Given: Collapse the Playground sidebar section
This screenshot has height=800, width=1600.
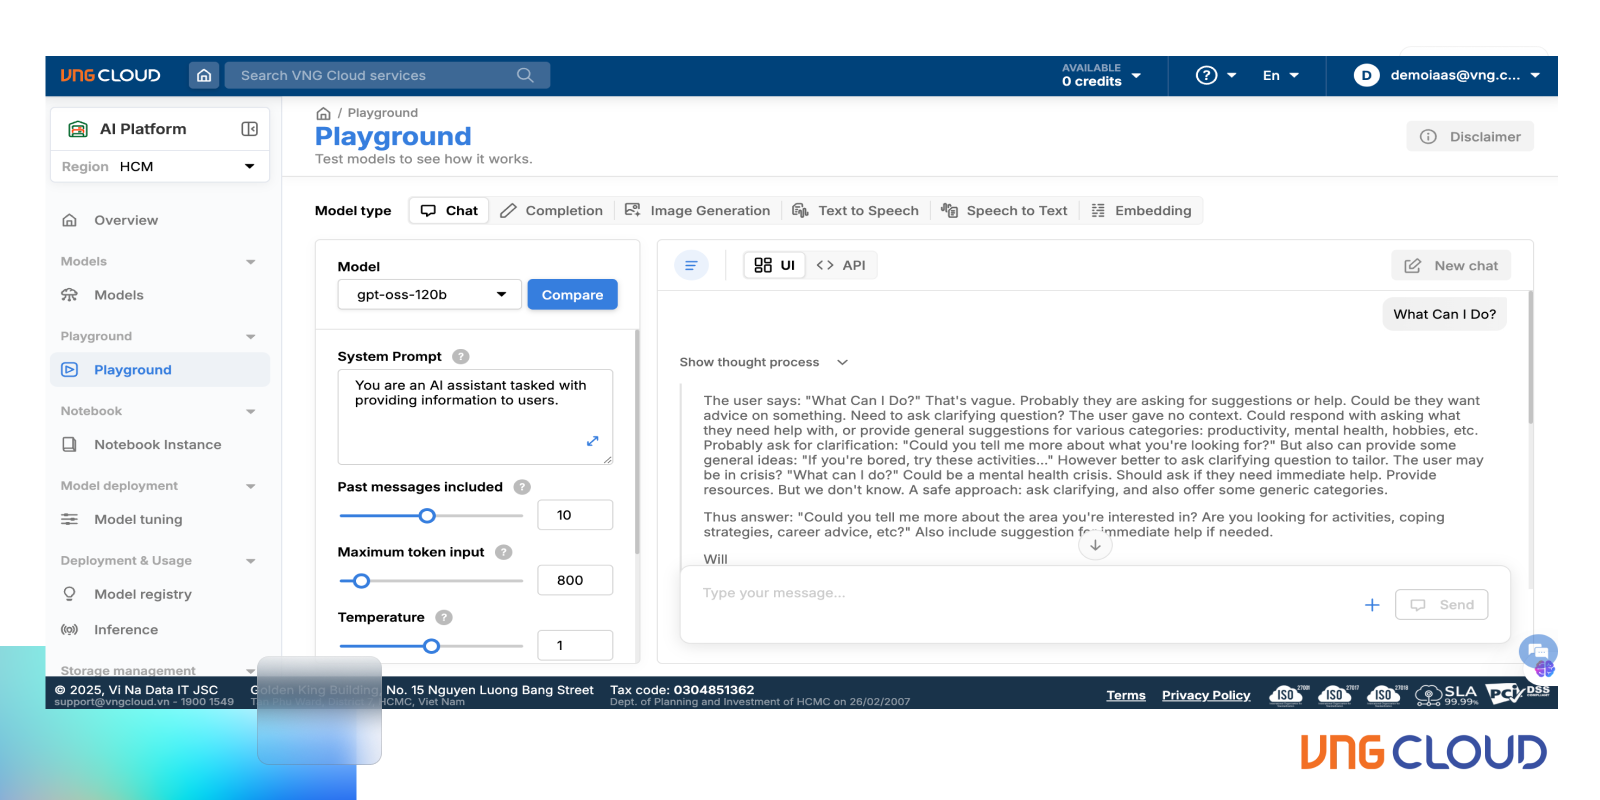Looking at the screenshot, I should [250, 337].
